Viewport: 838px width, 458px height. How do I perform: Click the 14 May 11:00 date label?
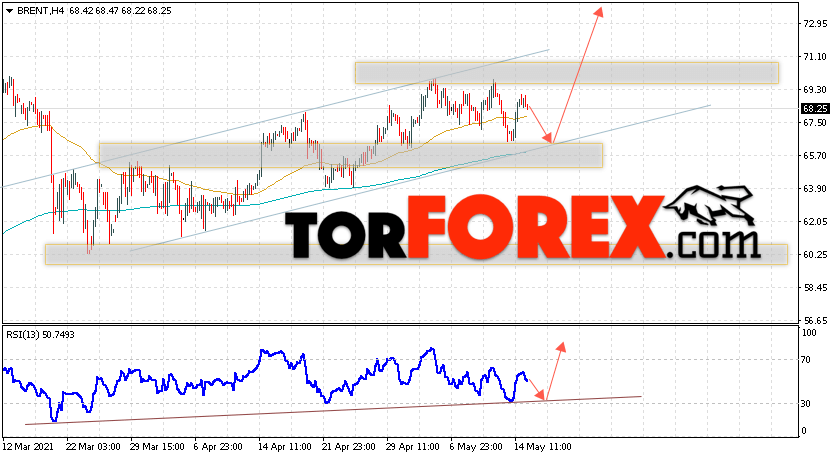(542, 446)
